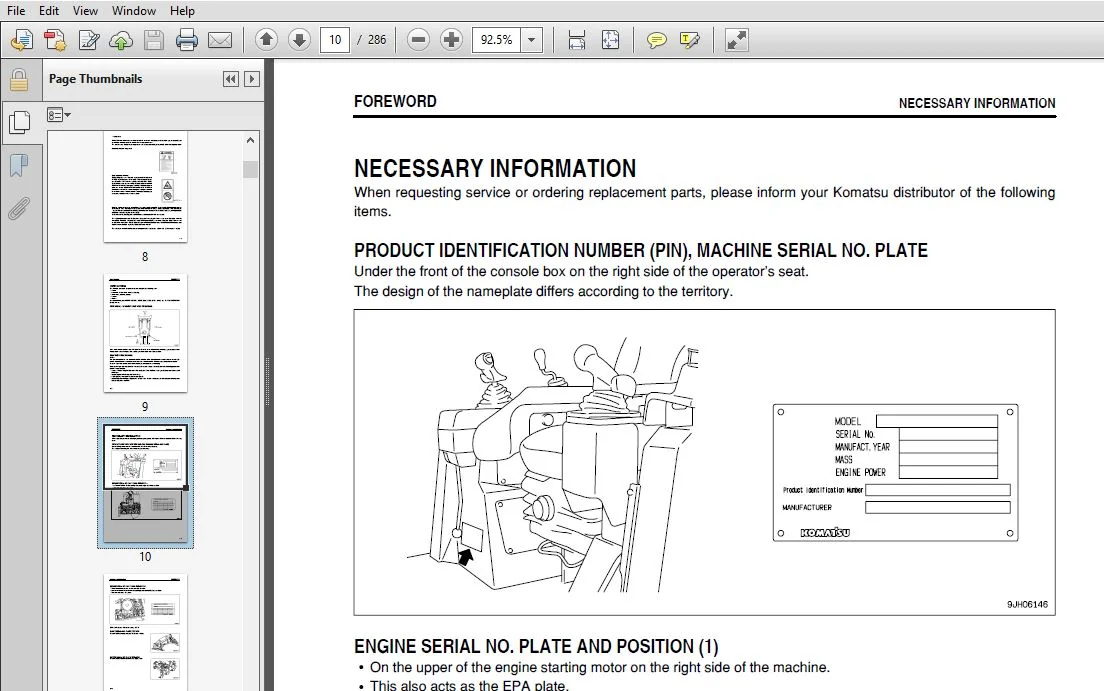Select page 9 thumbnail

[145, 333]
